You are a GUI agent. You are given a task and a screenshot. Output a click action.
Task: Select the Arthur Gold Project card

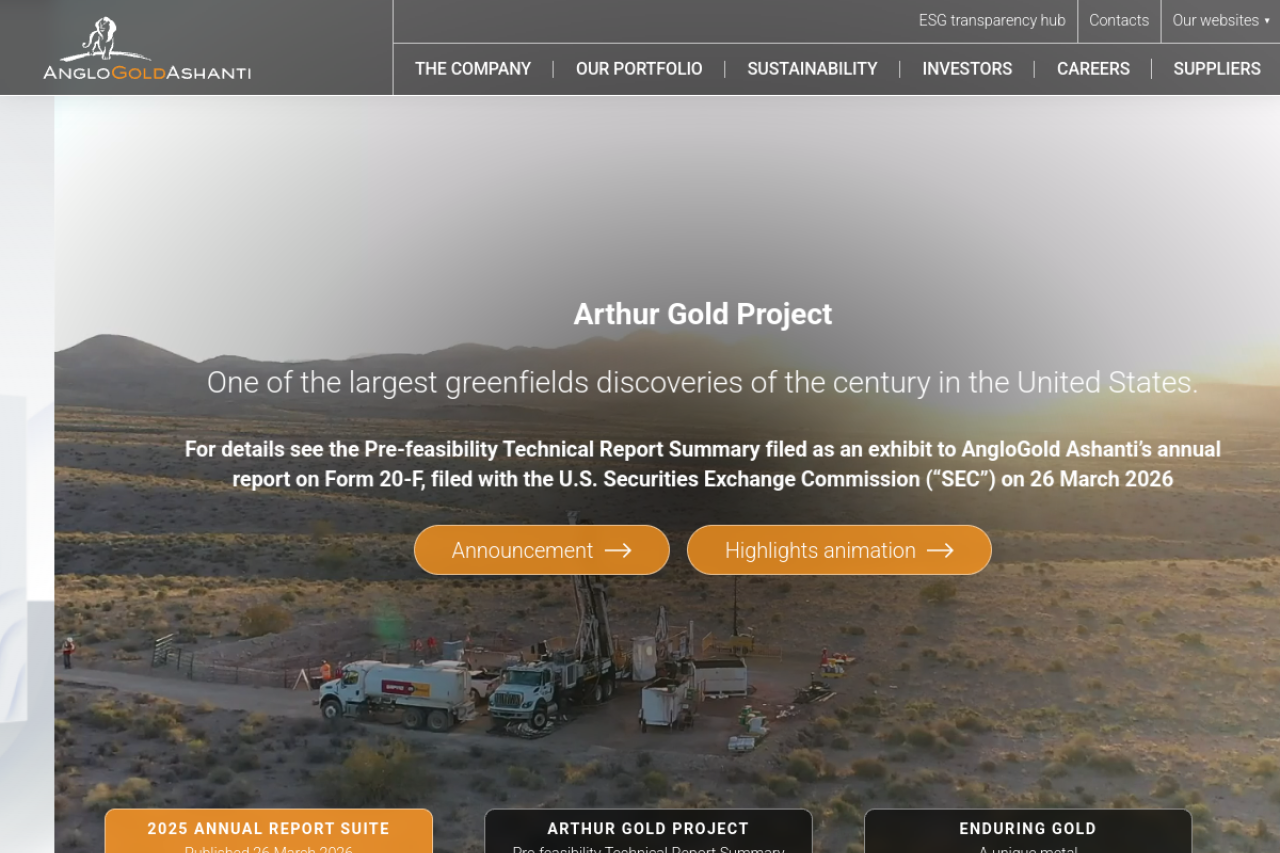click(x=648, y=831)
